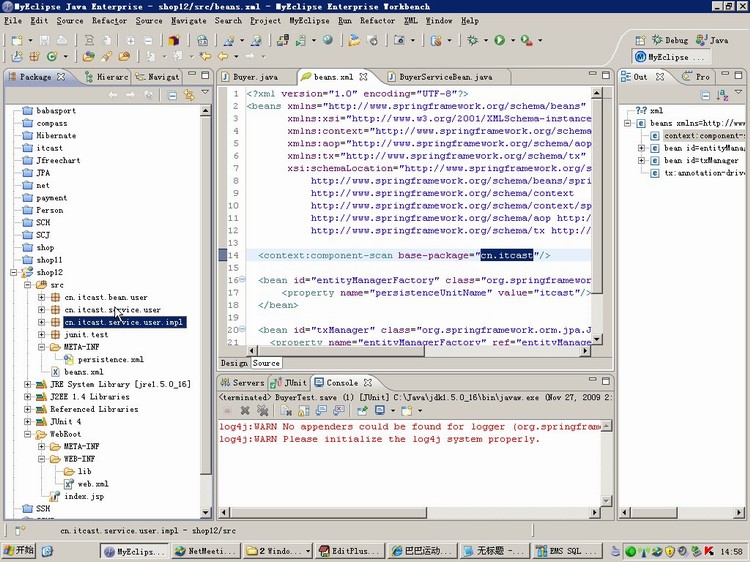The height and width of the screenshot is (562, 750).
Task: Open dropdown next to Debug icon
Action: (x=485, y=41)
